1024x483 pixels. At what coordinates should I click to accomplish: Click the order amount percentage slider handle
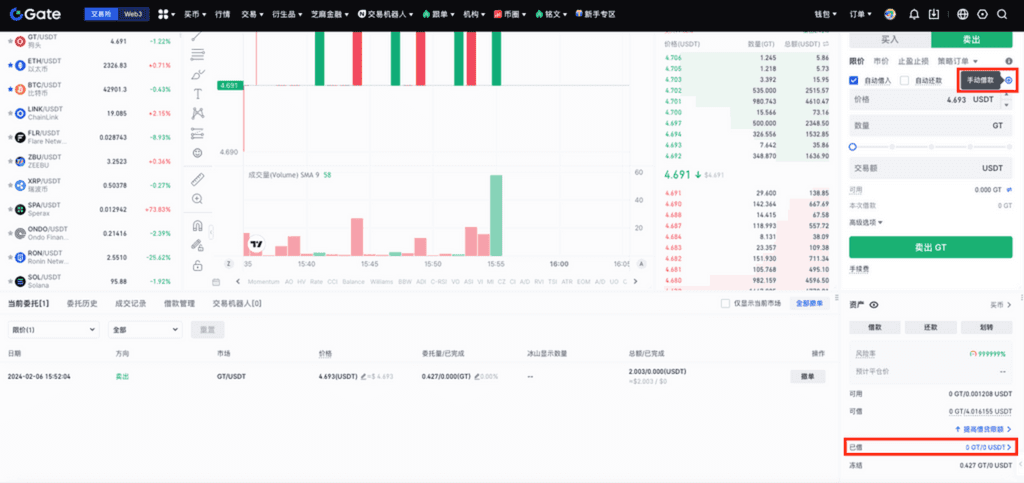[853, 147]
